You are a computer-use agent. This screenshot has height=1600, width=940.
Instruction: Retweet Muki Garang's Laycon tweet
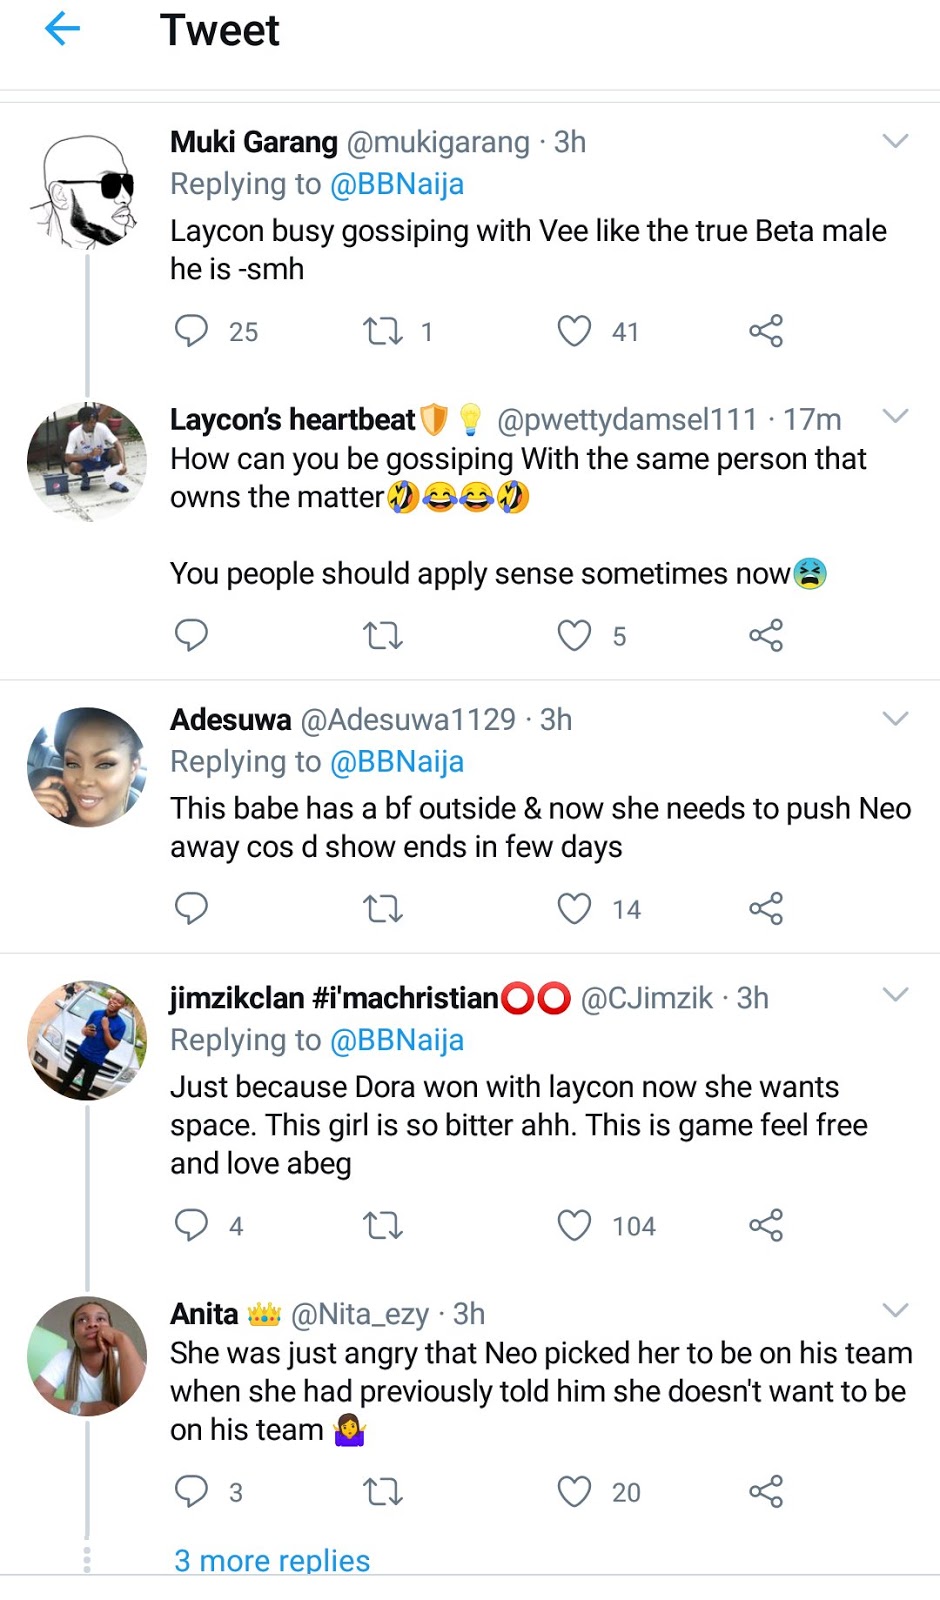click(x=382, y=331)
